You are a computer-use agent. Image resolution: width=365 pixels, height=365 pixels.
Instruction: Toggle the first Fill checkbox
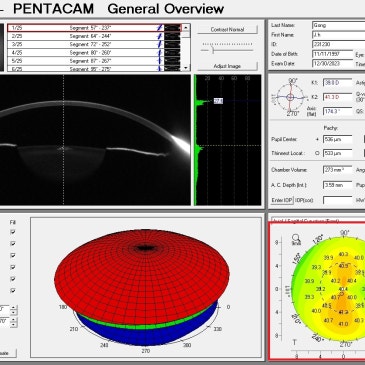13,232
